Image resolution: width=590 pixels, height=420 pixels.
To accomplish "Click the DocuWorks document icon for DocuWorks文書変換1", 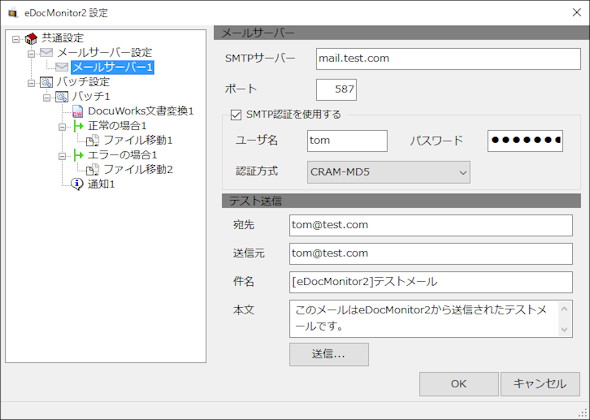I will coord(77,111).
